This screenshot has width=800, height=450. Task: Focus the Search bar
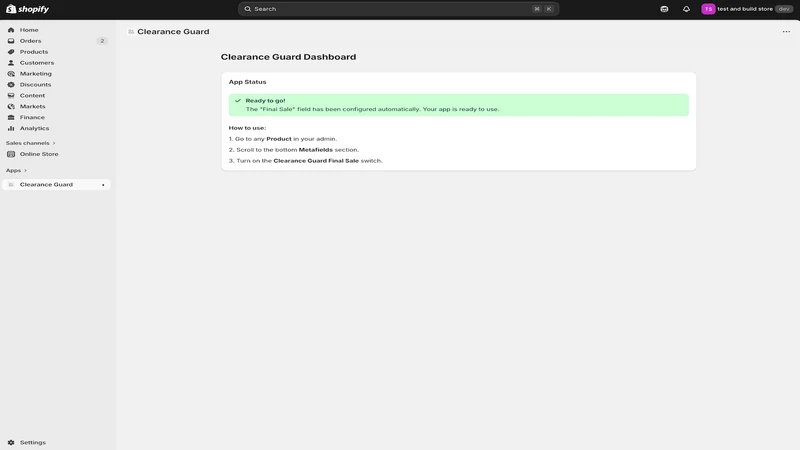click(398, 9)
